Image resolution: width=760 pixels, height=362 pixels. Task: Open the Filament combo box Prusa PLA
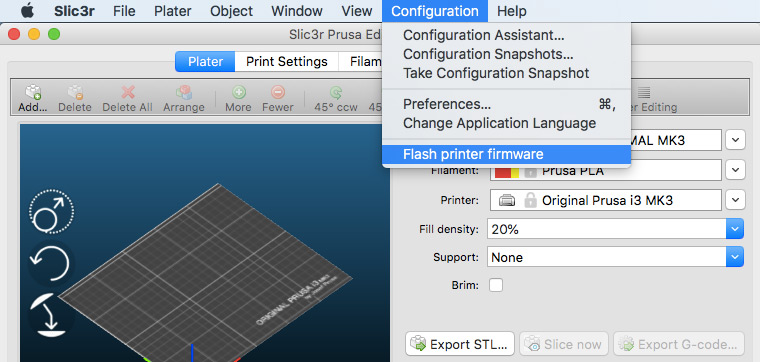click(606, 171)
